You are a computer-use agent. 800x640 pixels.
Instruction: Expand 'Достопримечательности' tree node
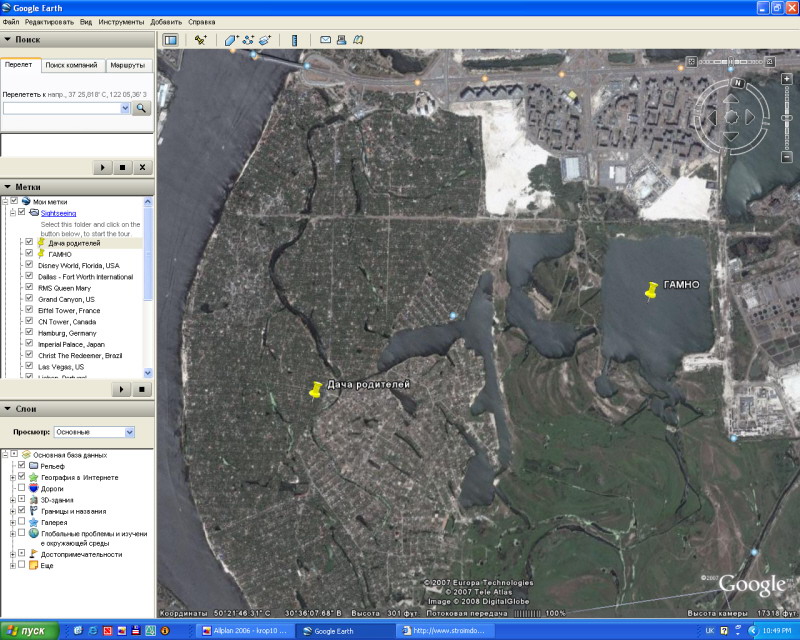coord(13,554)
